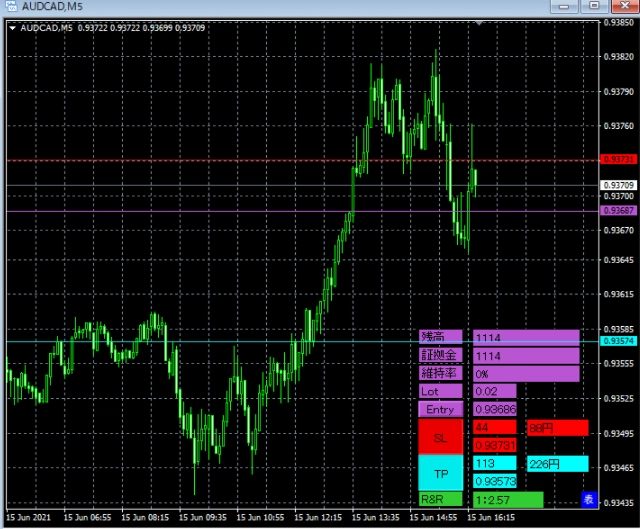Select the Entry price field 0.93686
Screen dimensions: 640x529
(495, 409)
